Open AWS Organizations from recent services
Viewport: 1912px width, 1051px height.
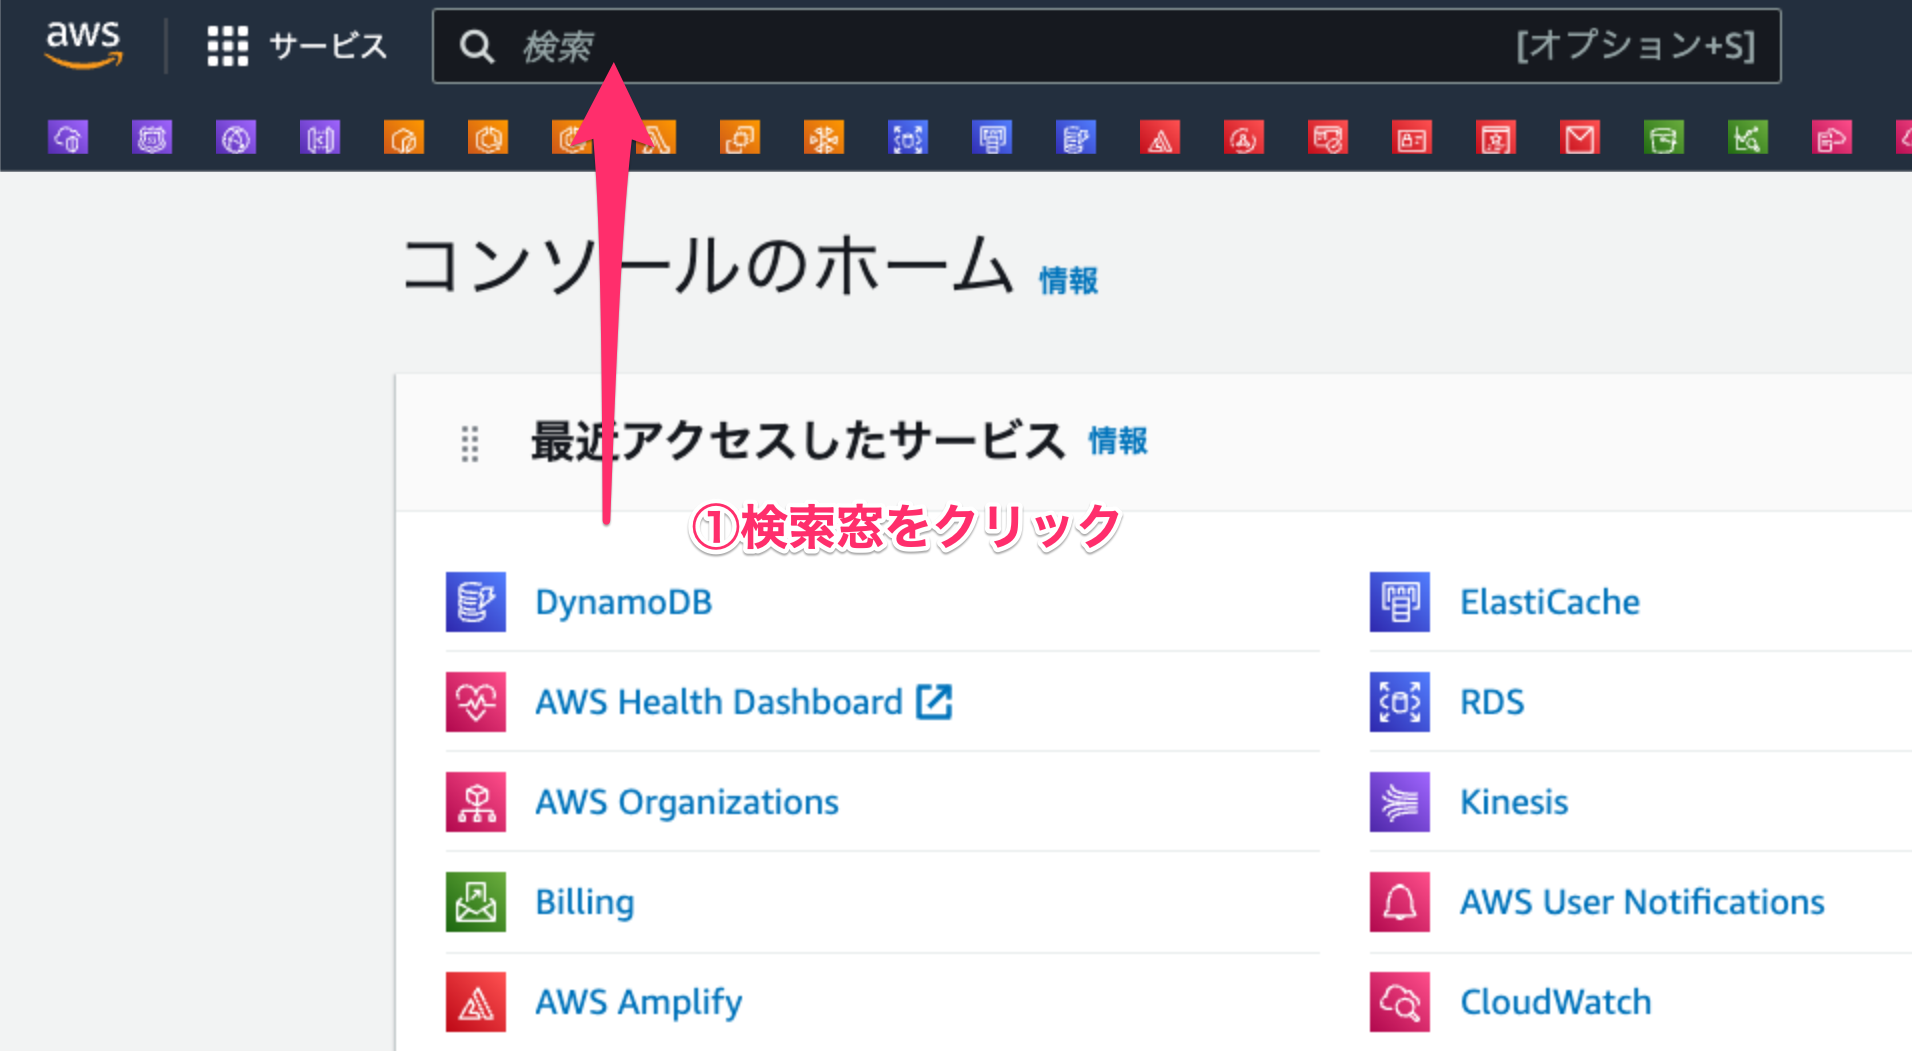(x=687, y=802)
